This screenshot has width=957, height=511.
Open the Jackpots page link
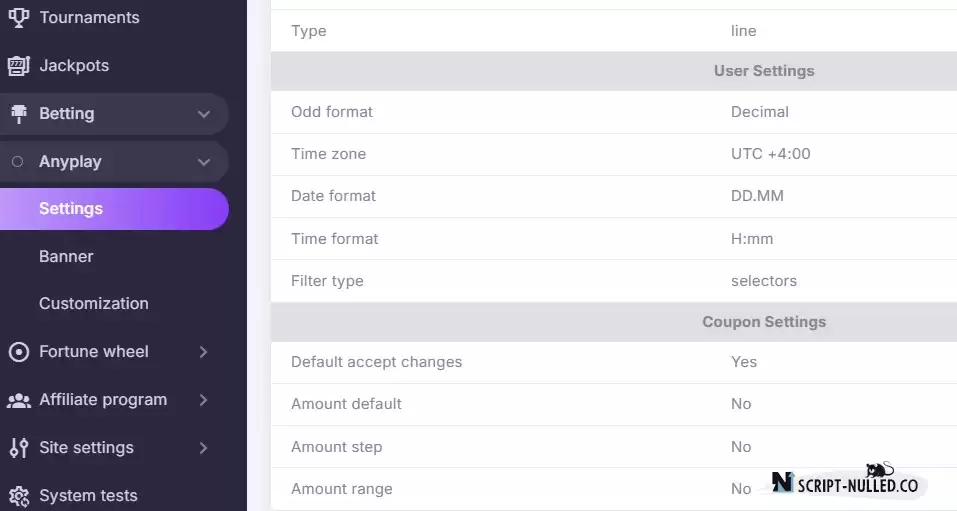74,66
